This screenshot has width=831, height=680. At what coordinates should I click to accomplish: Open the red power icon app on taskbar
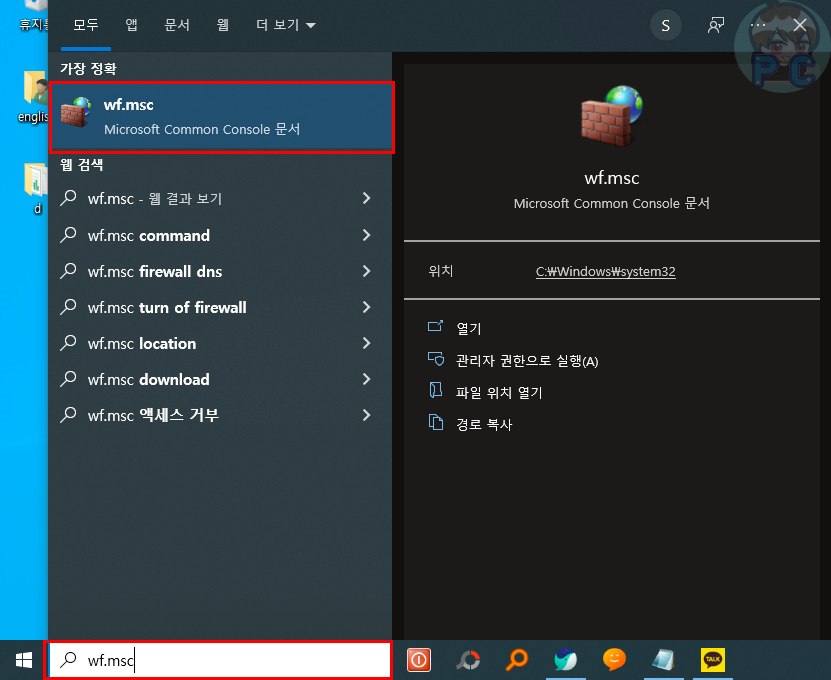(x=419, y=660)
